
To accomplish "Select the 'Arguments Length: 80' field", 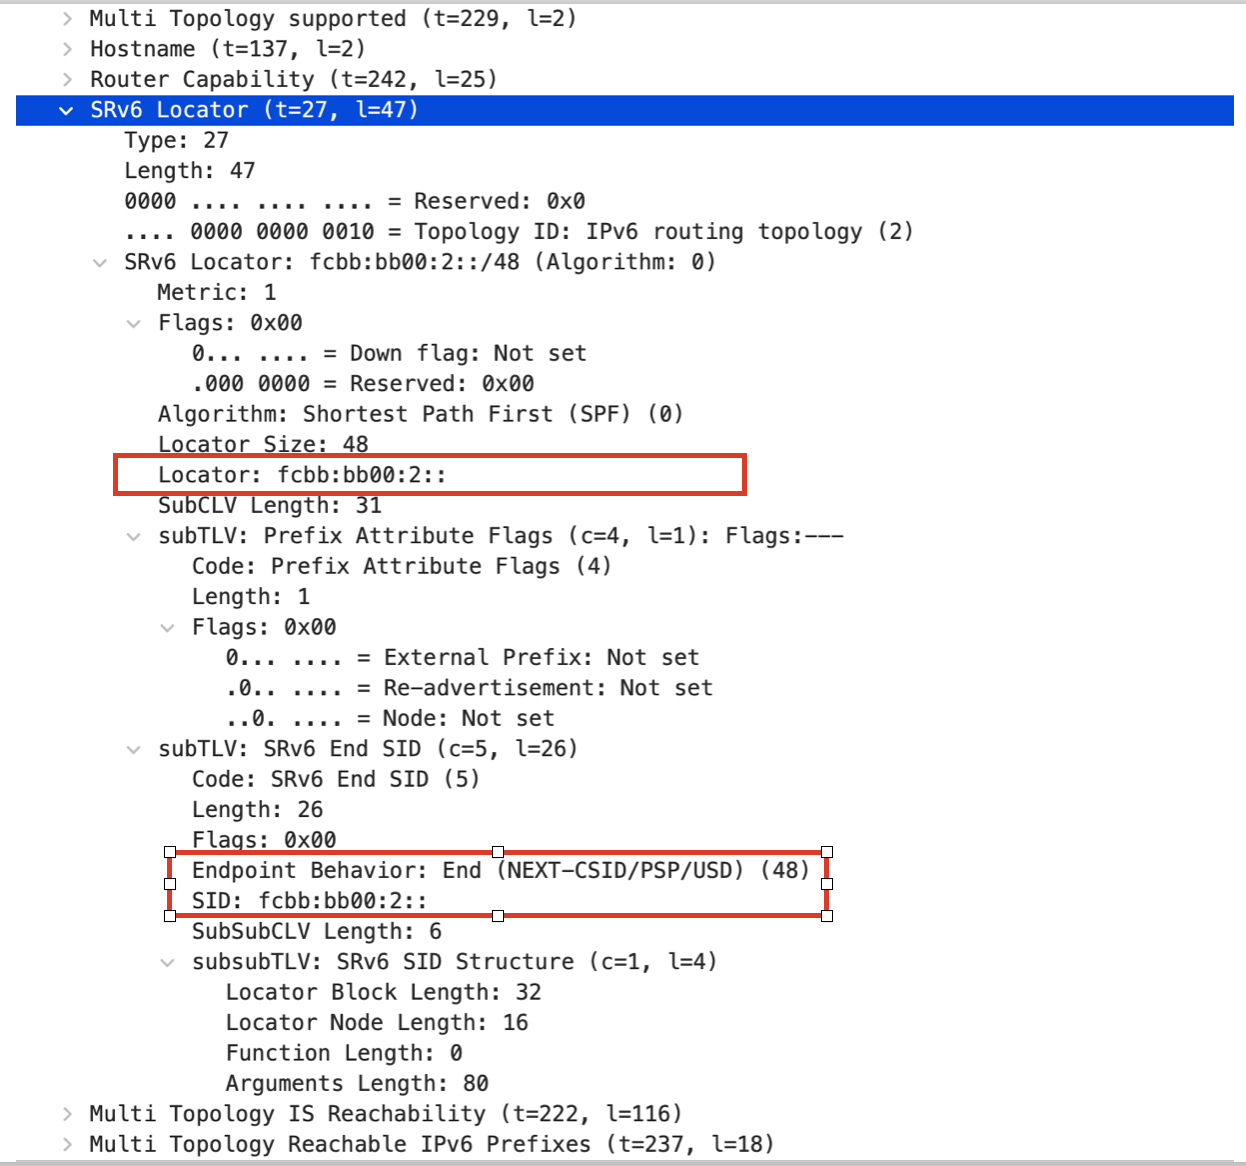I will click(x=357, y=1083).
